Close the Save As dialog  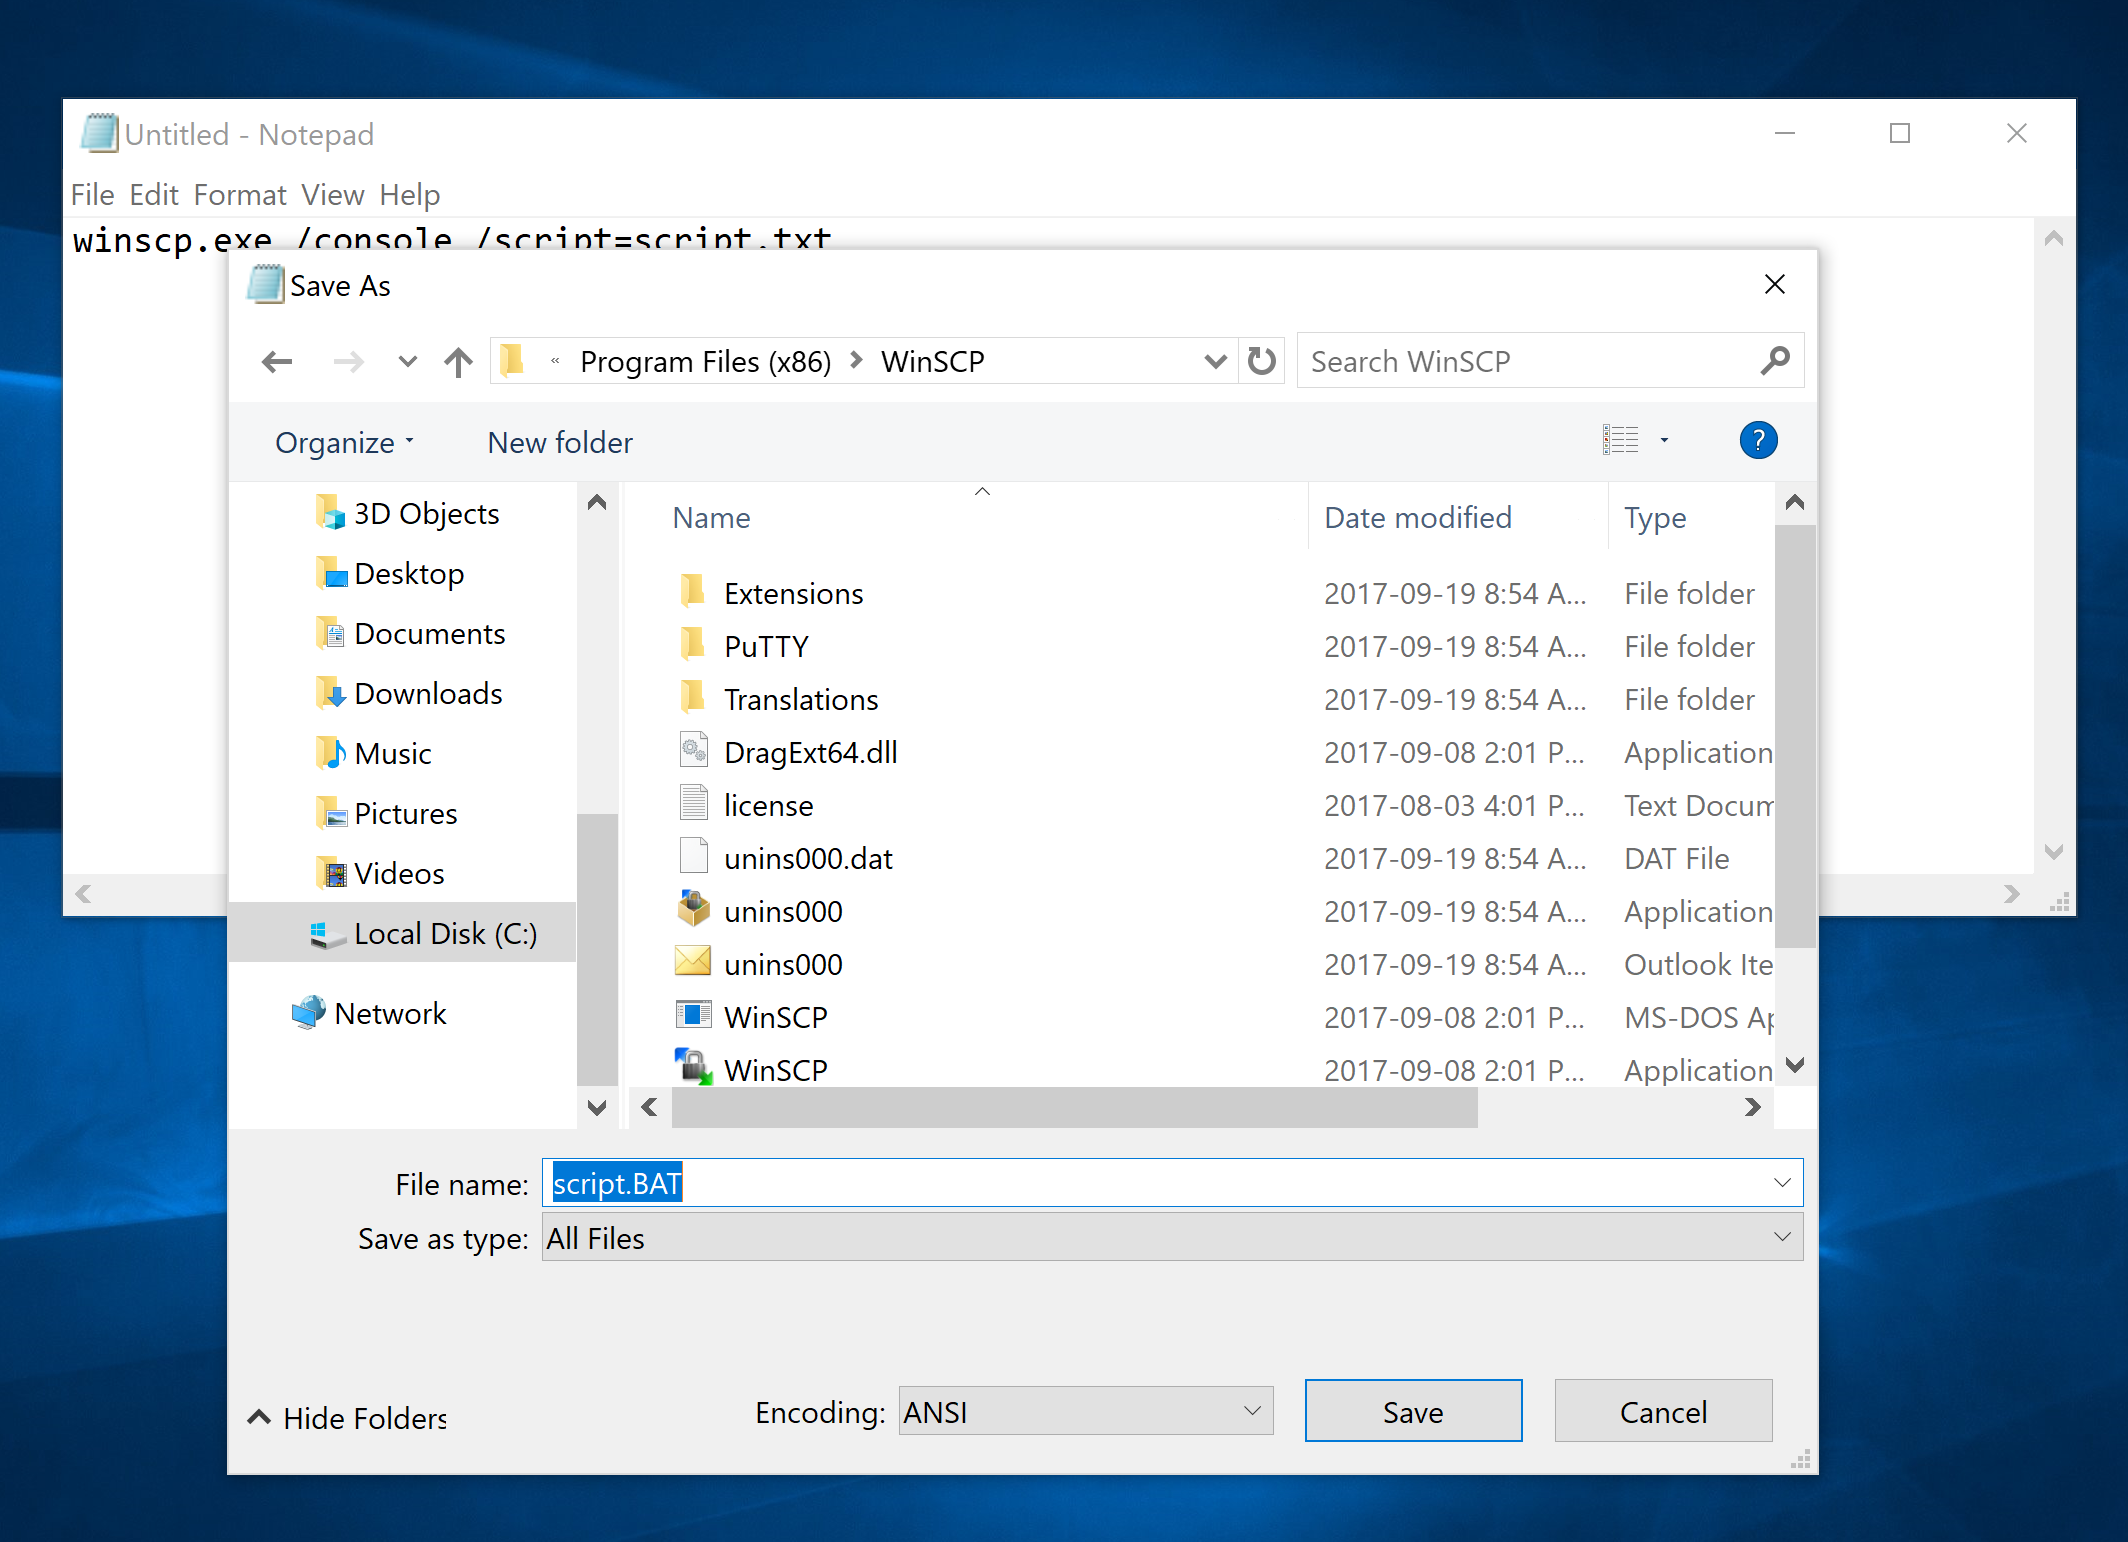pyautogui.click(x=1775, y=285)
